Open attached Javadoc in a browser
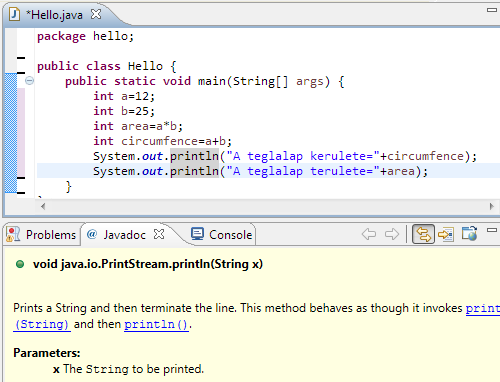 click(469, 233)
